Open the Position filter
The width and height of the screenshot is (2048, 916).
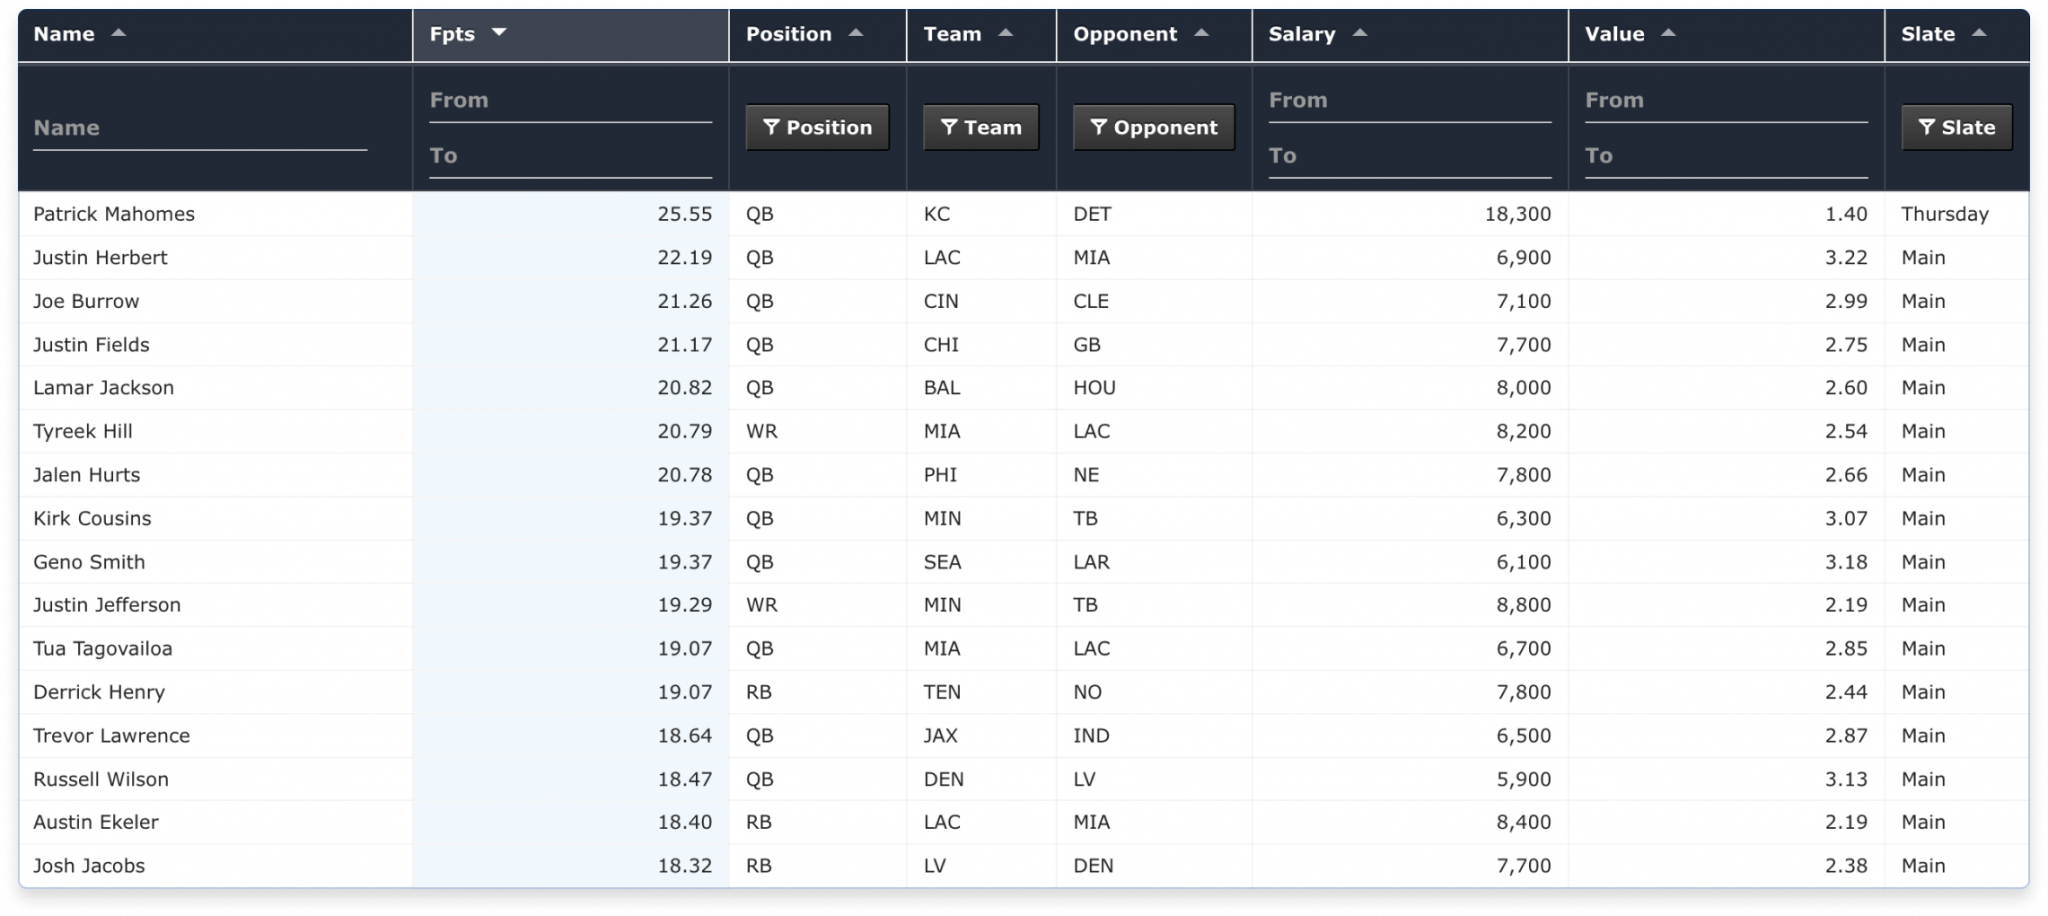[816, 127]
